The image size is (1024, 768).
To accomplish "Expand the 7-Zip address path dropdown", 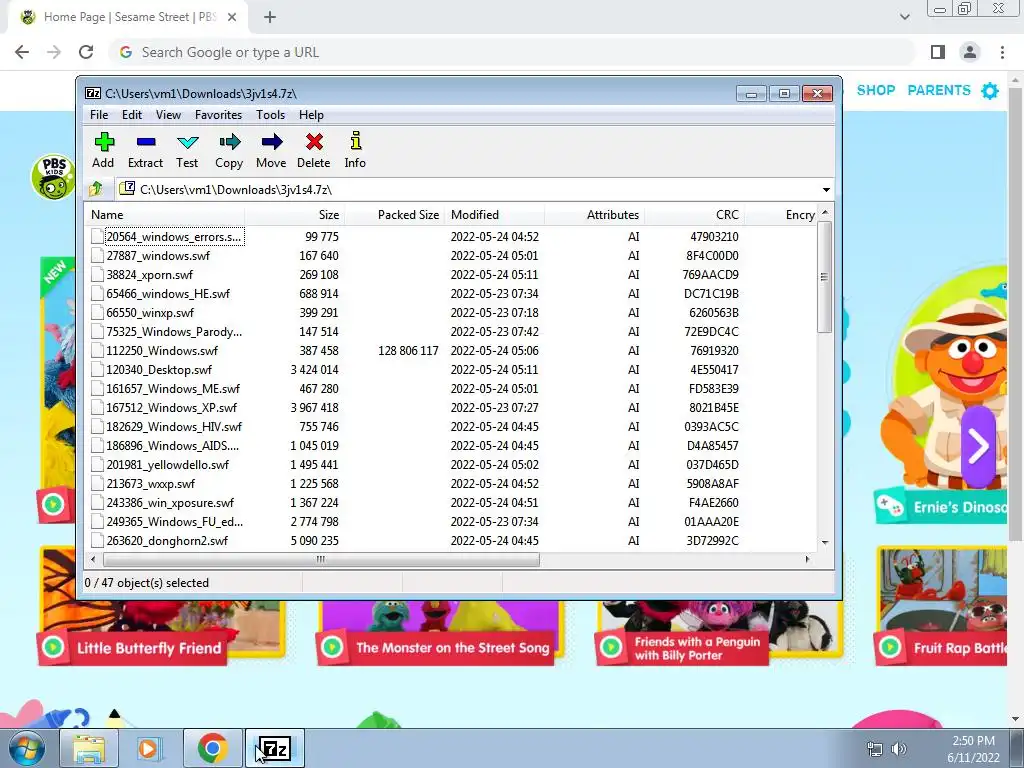I will point(826,189).
